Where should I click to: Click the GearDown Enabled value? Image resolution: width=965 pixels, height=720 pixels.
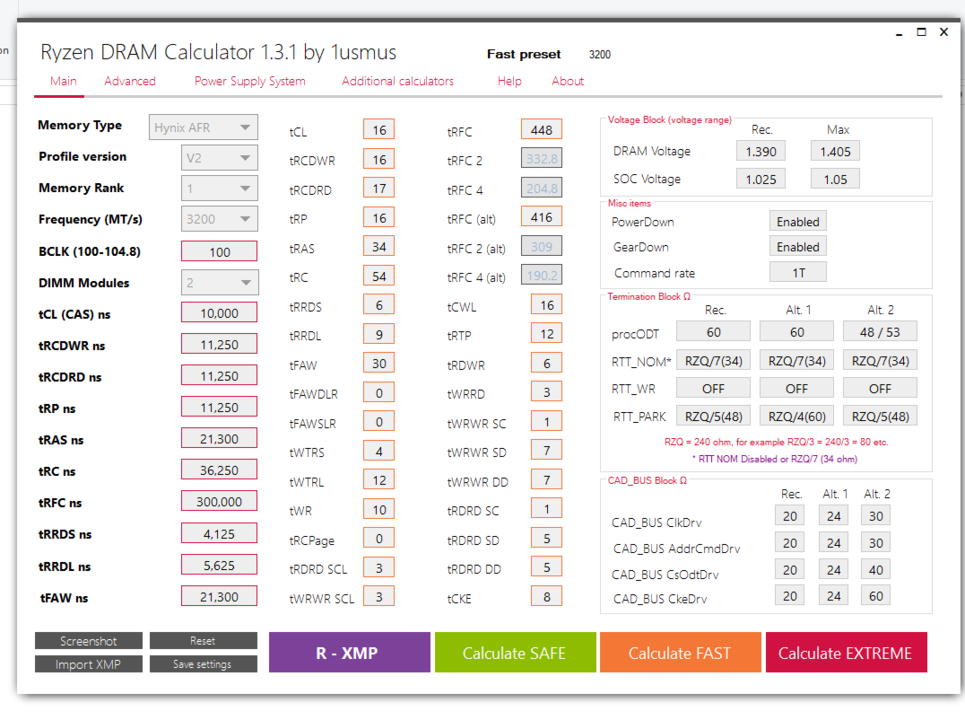click(798, 247)
